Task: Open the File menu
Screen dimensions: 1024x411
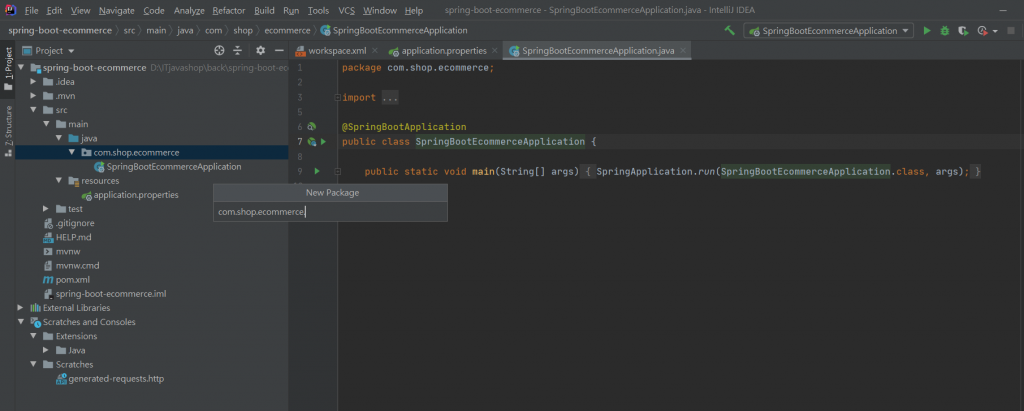Action: (x=31, y=10)
